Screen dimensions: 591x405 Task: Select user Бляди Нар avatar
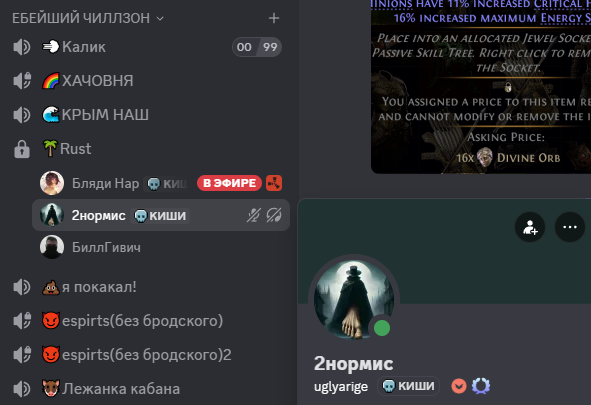52,183
